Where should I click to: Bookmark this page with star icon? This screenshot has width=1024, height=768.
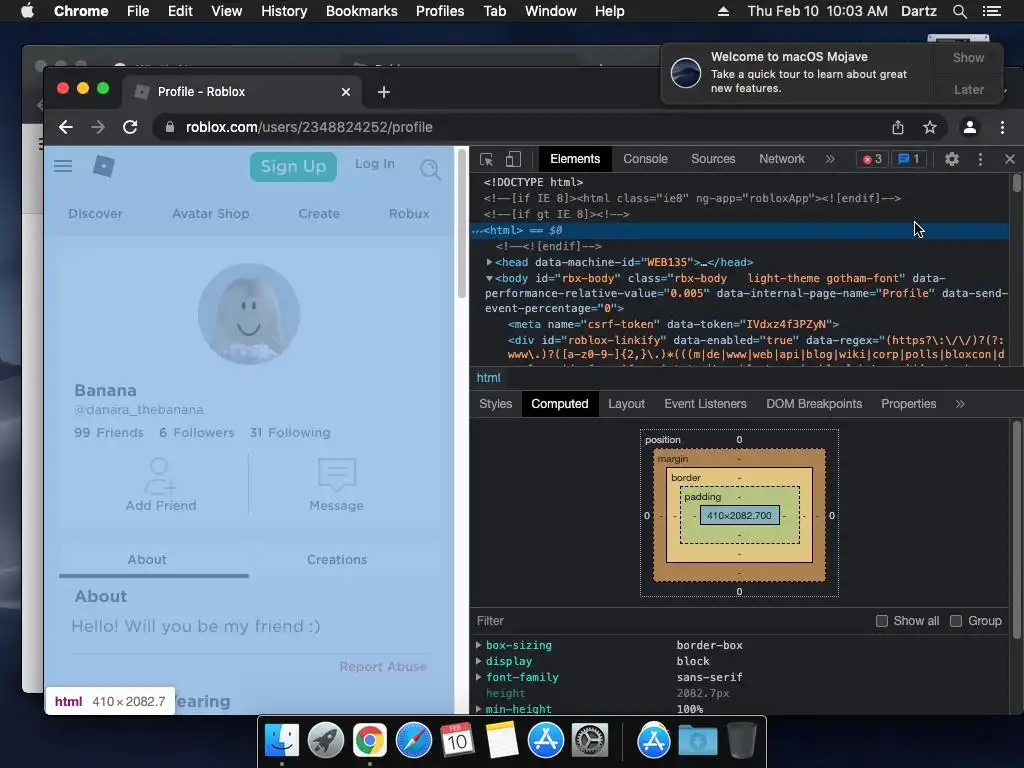coord(929,127)
